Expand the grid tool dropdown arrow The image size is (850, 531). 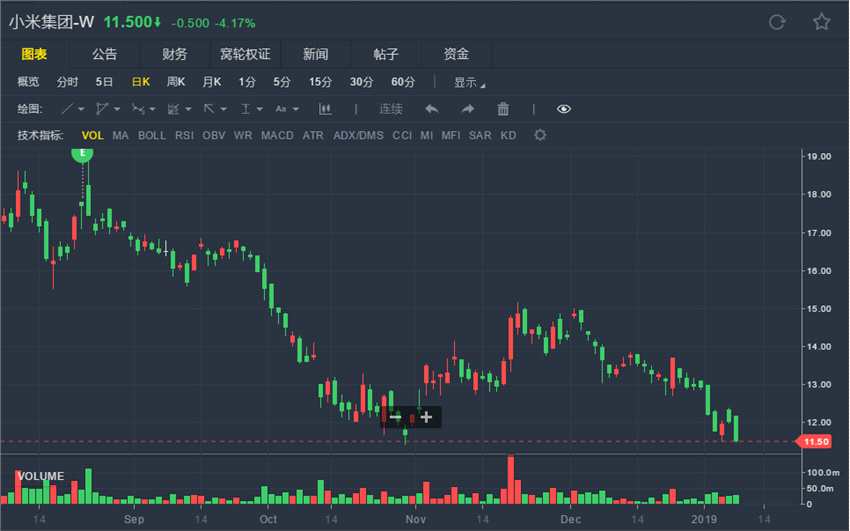(188, 109)
